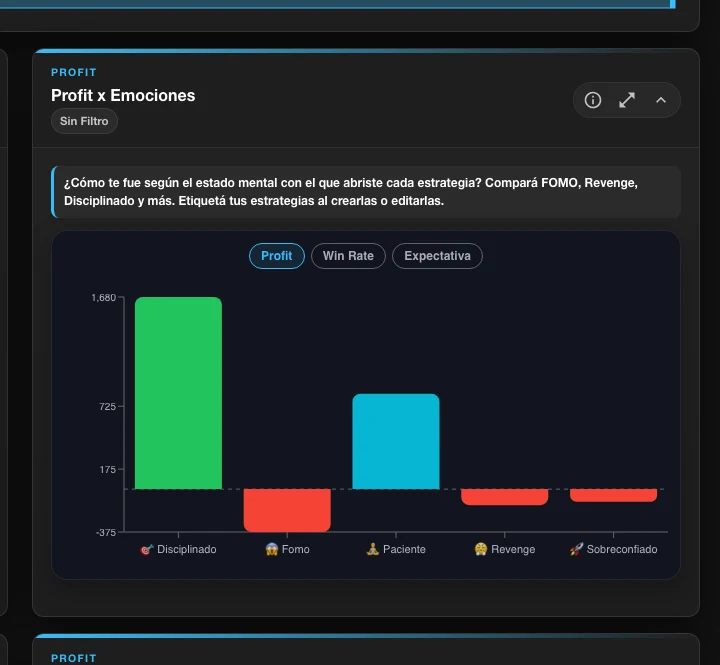Click the blue Paciente bar
The width and height of the screenshot is (720, 665).
pyautogui.click(x=396, y=441)
